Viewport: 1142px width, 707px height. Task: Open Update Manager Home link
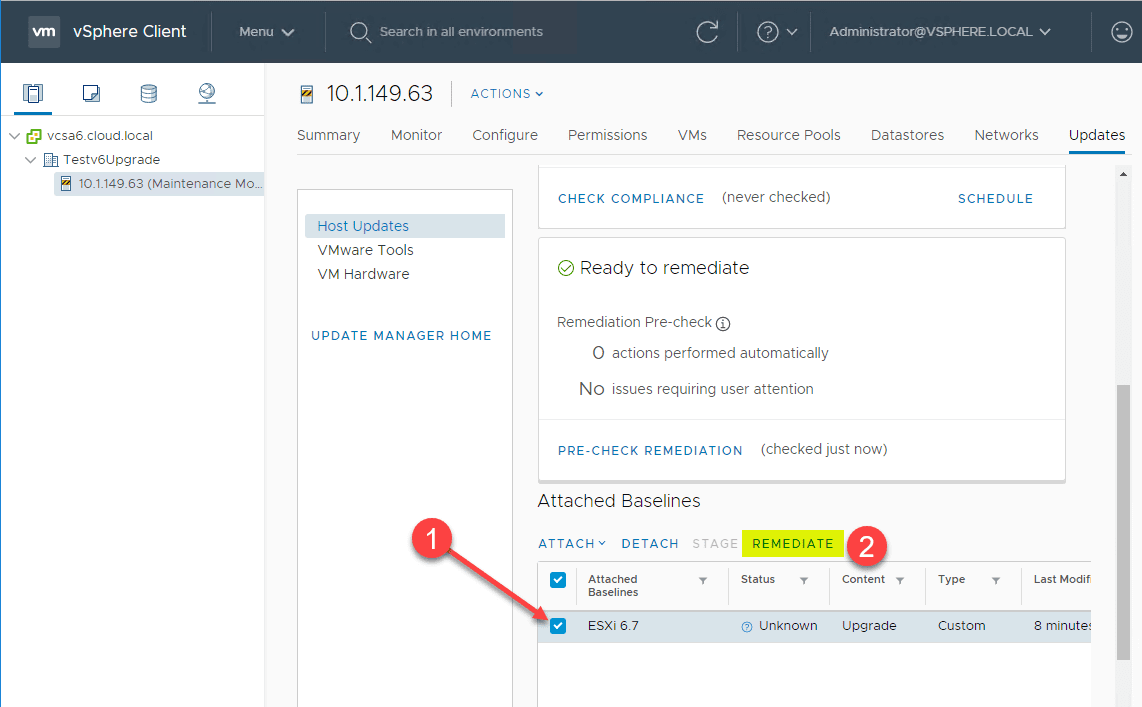[x=401, y=335]
